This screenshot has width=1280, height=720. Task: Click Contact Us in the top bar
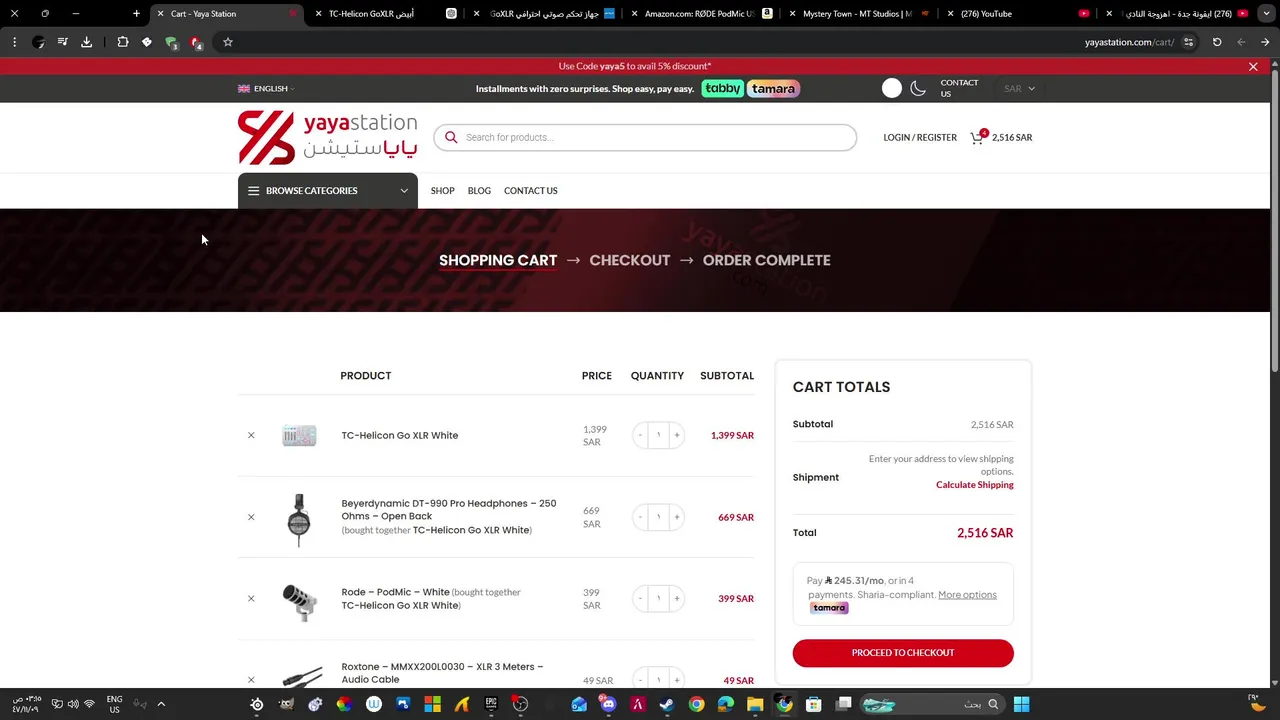tap(959, 88)
